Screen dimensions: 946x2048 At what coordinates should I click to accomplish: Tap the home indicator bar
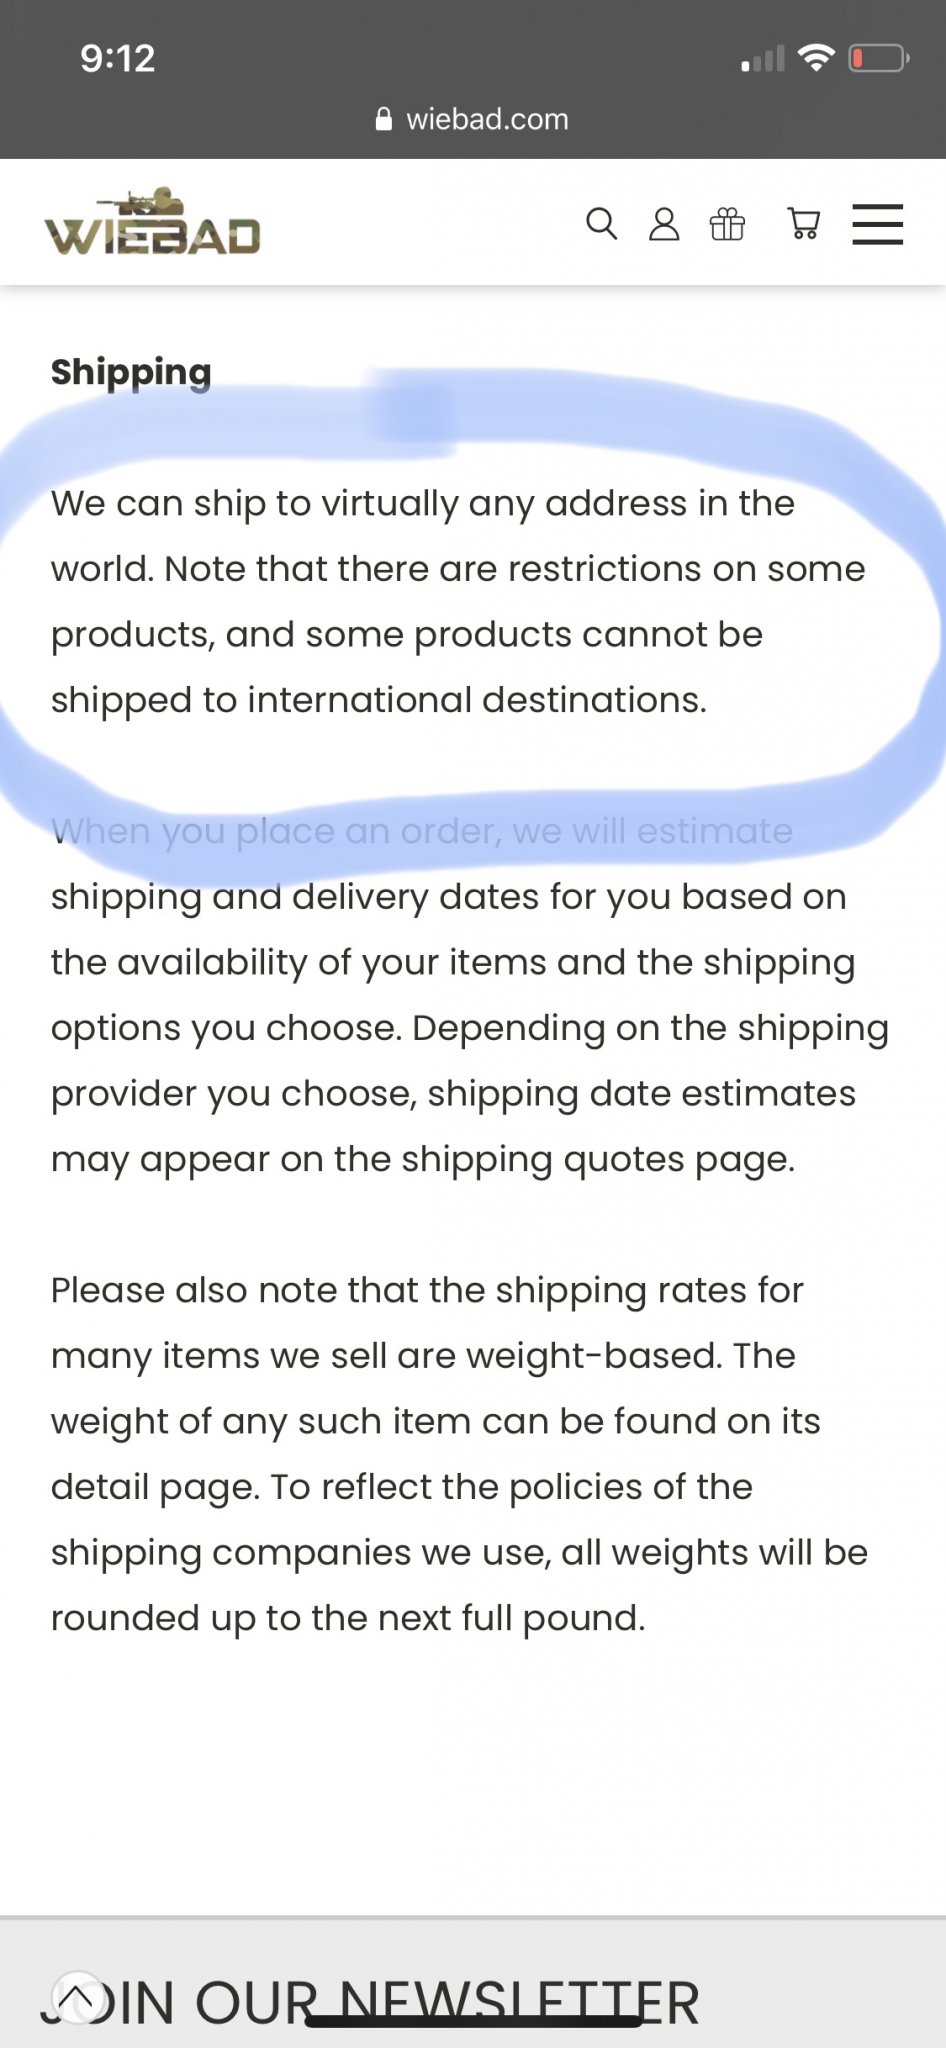click(x=473, y=2021)
